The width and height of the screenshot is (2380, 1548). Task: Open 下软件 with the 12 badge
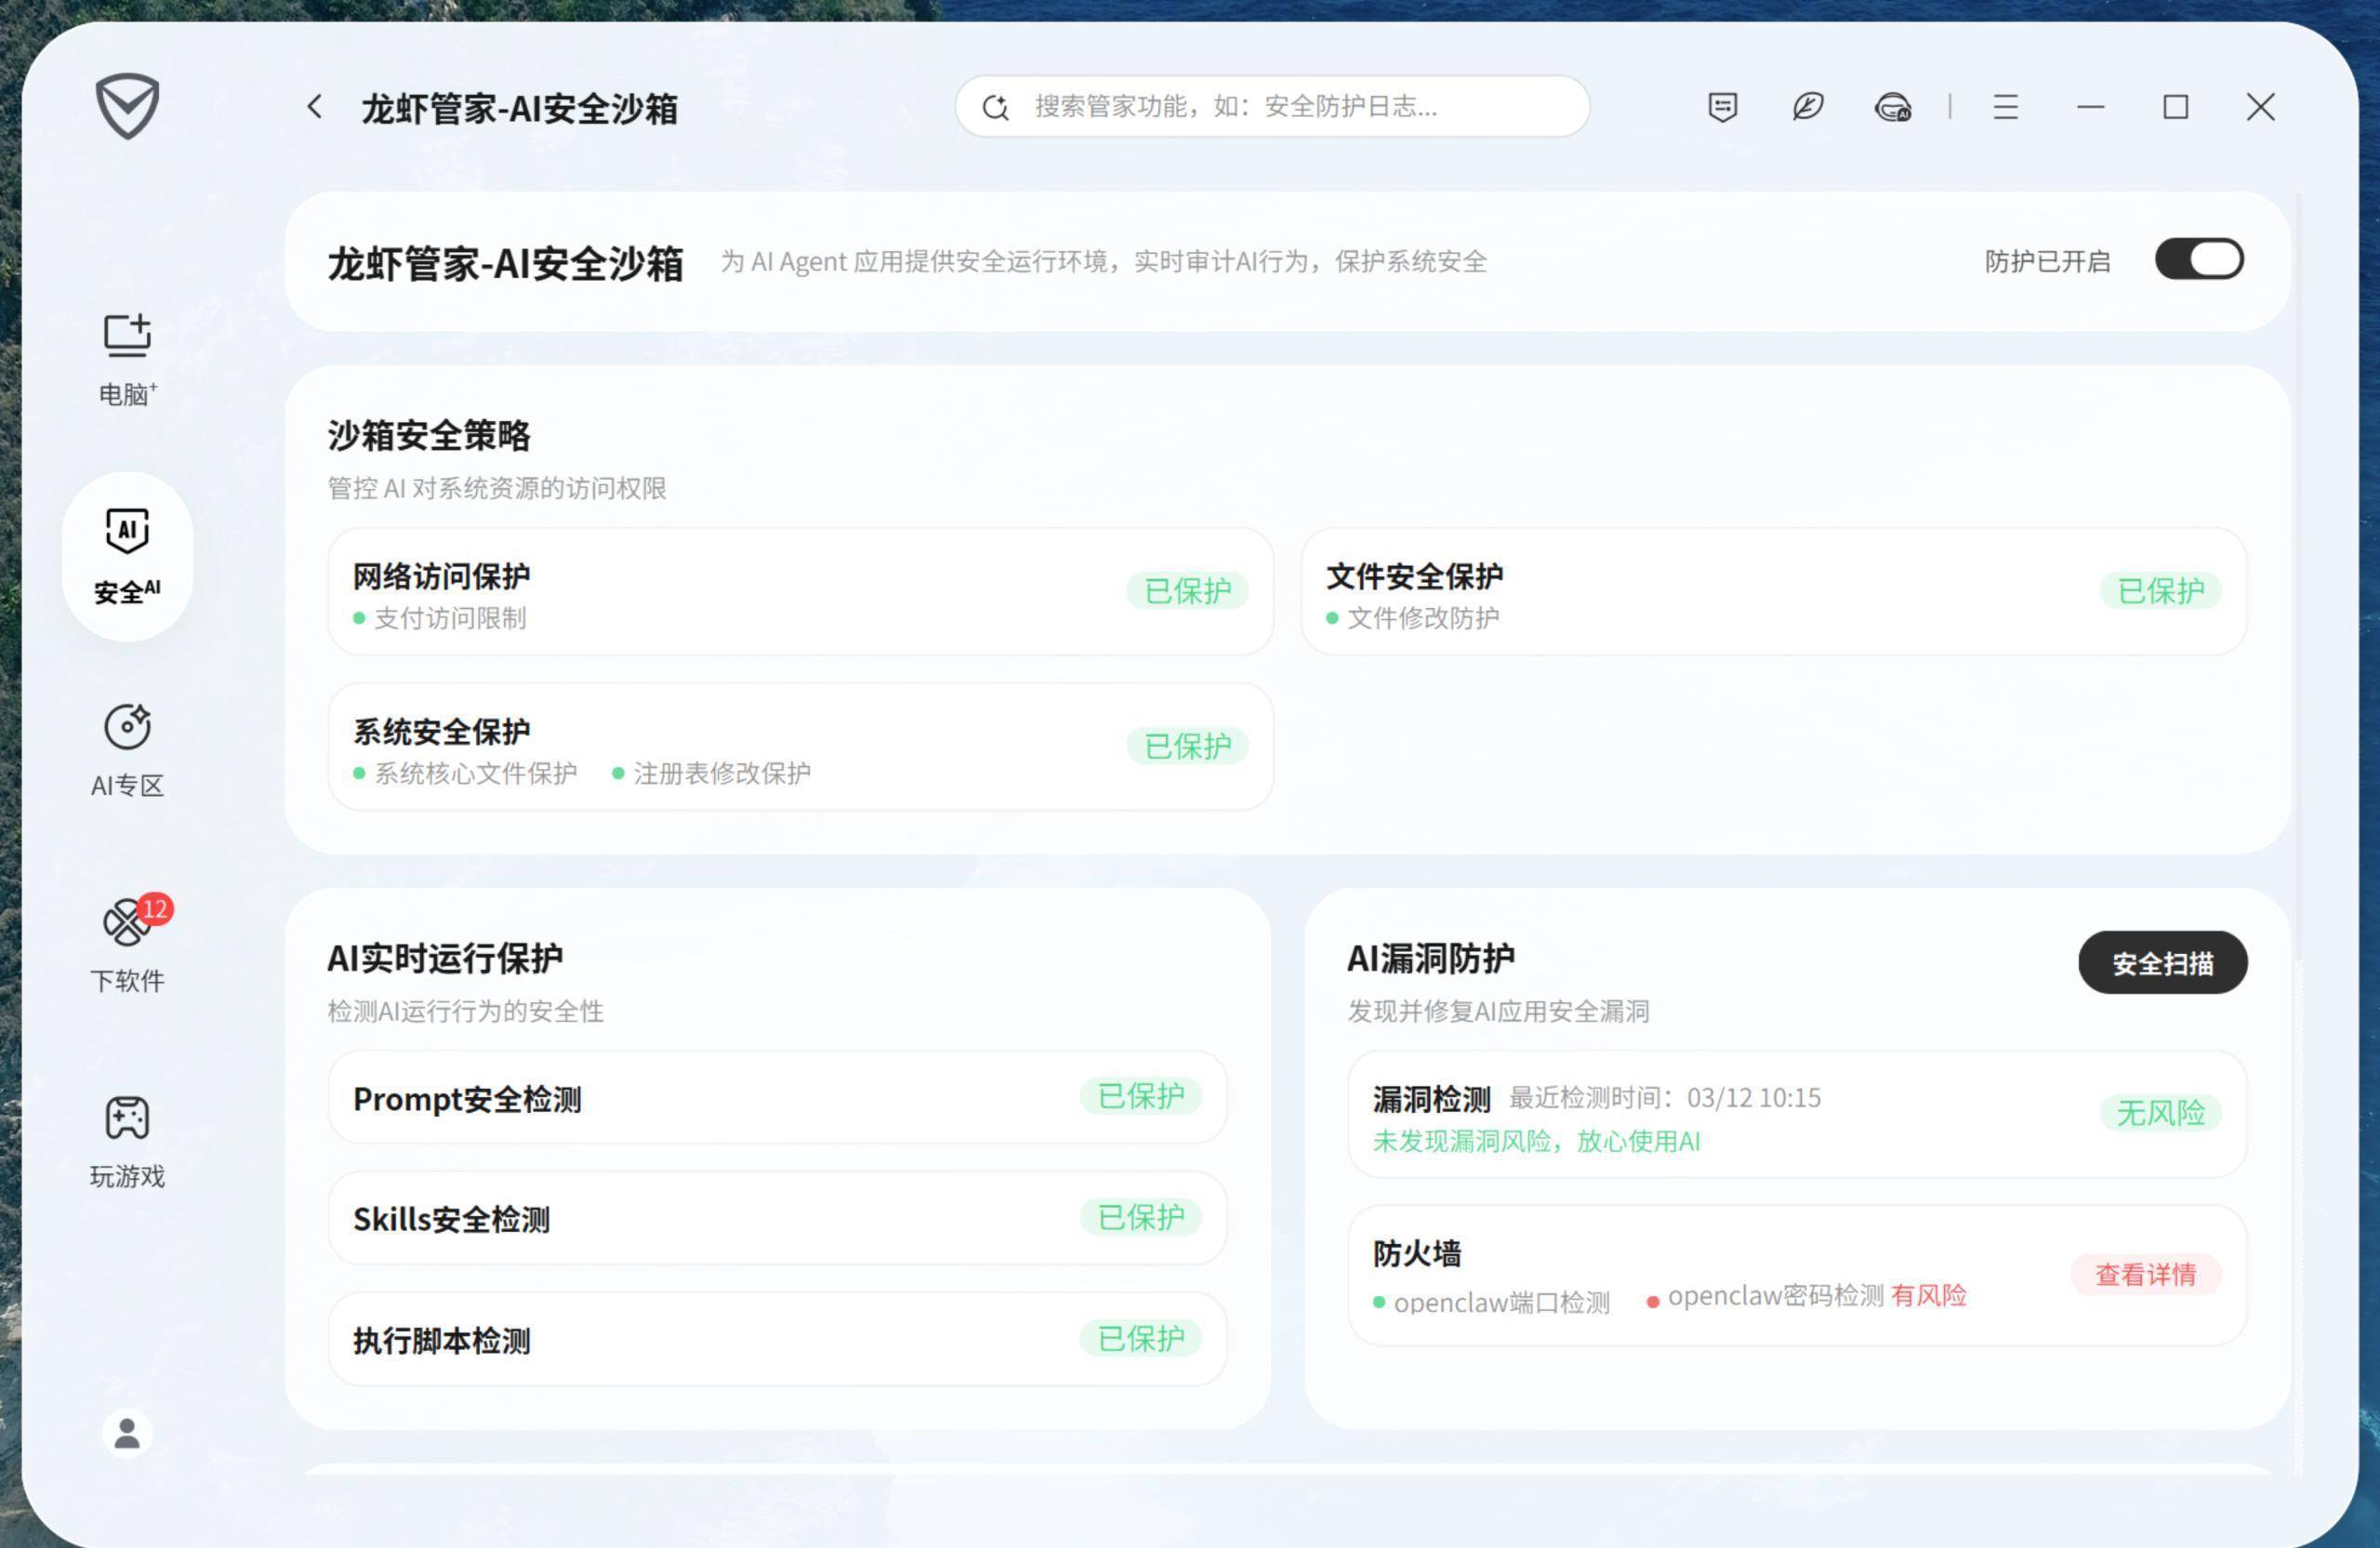(127, 945)
